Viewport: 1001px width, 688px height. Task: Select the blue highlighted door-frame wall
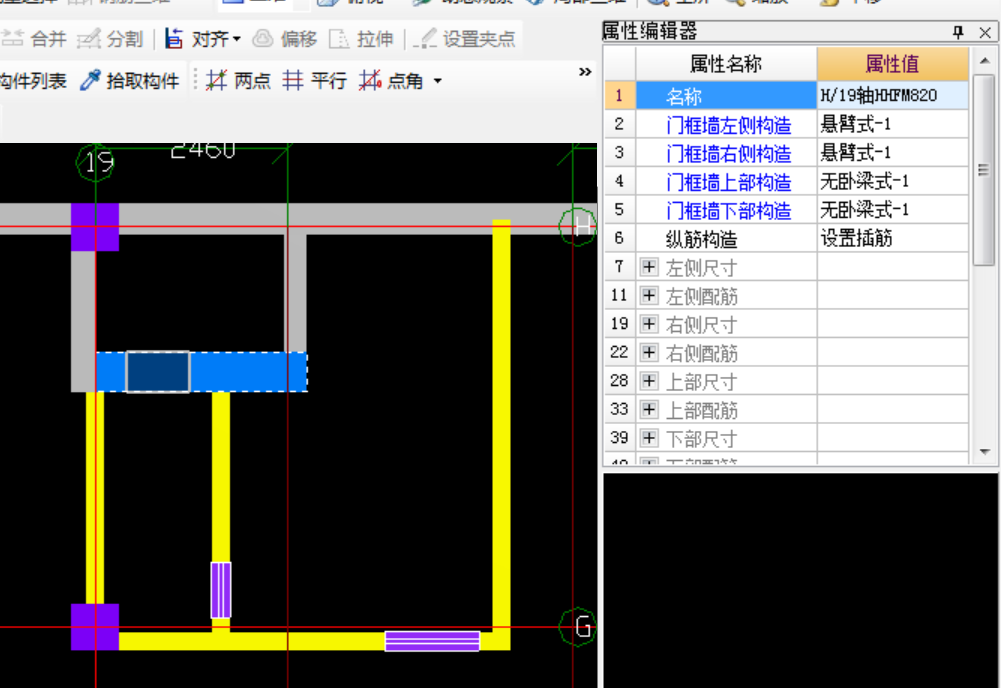249,371
